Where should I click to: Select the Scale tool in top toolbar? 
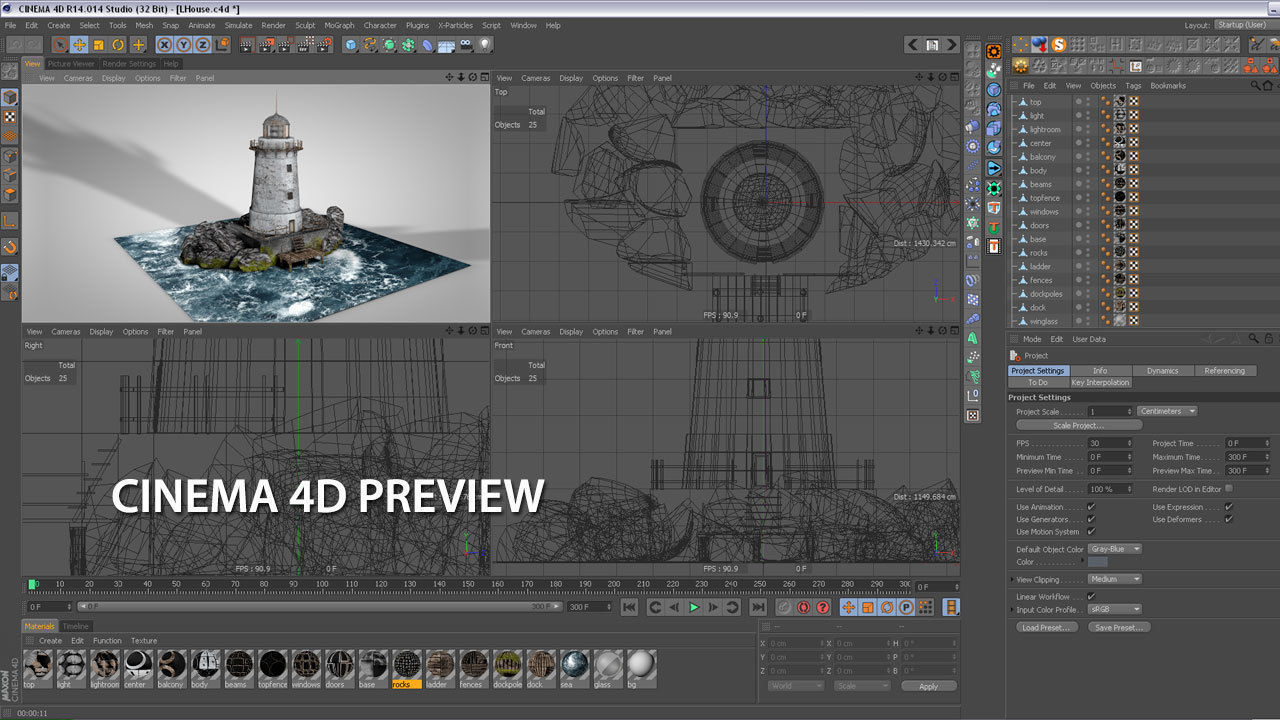[x=99, y=45]
